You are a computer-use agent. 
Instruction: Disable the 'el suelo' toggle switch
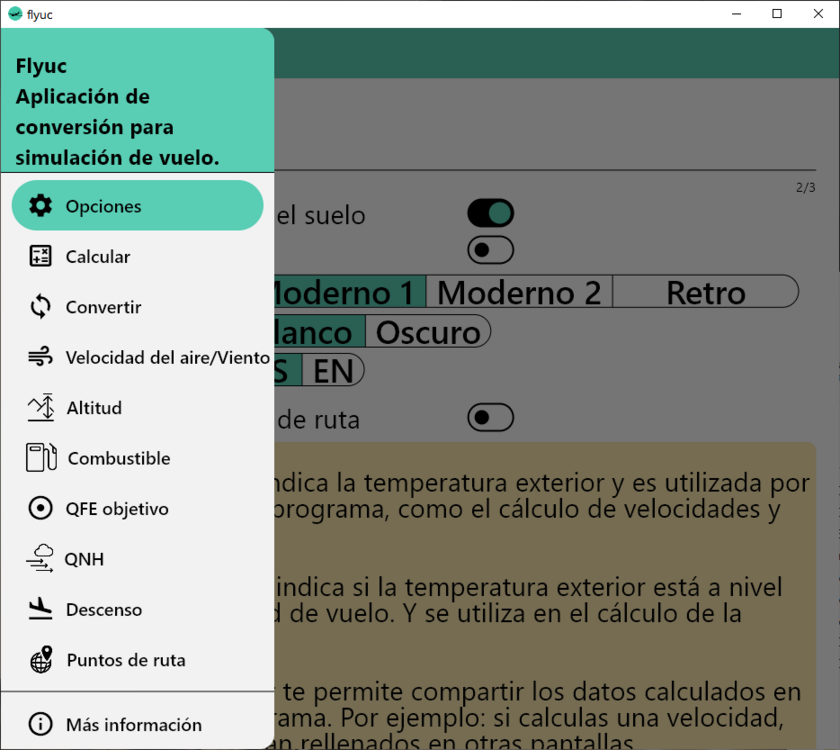point(491,213)
